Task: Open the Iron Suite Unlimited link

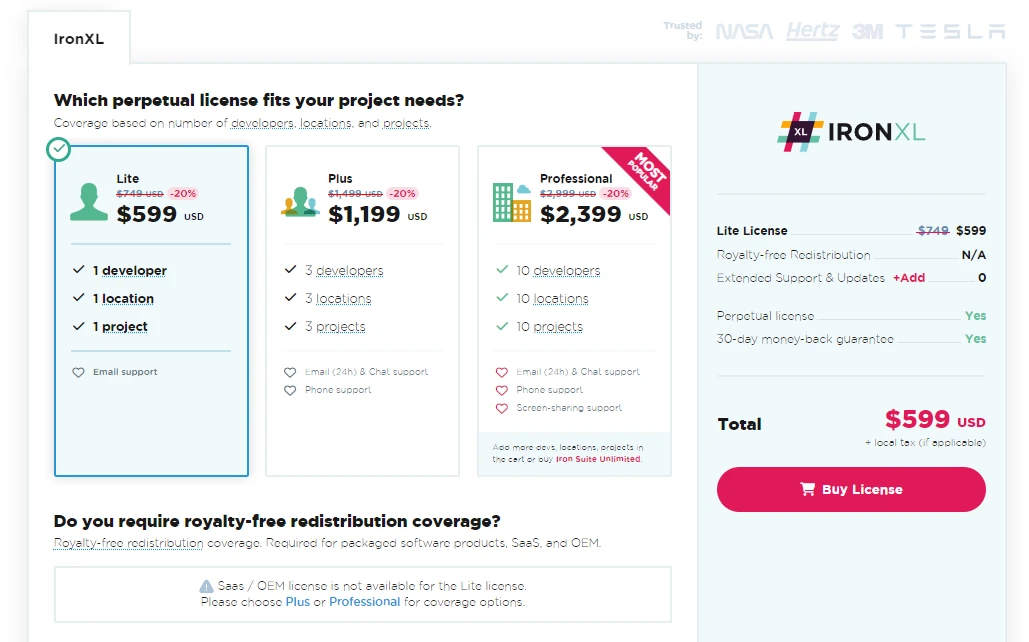Action: [598, 459]
